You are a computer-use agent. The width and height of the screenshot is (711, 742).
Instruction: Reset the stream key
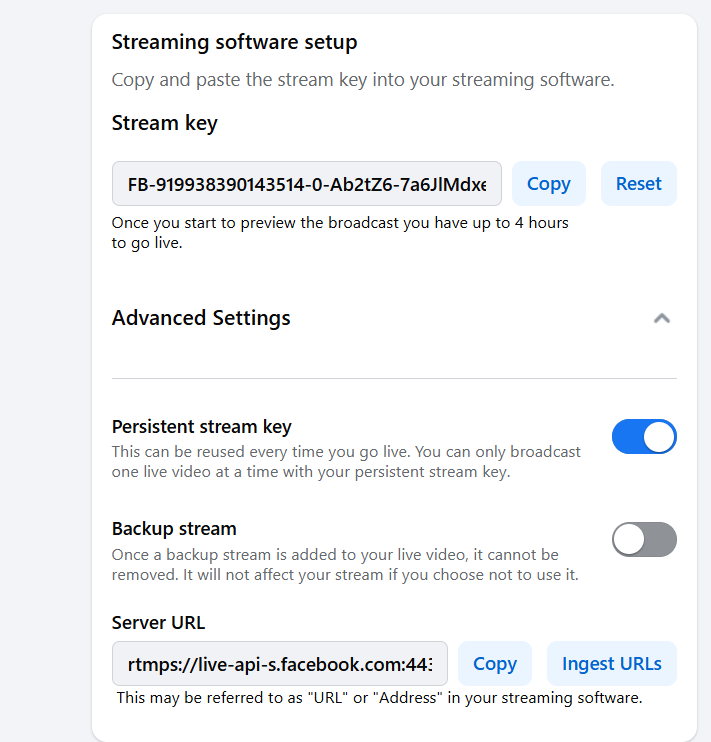[x=638, y=184]
